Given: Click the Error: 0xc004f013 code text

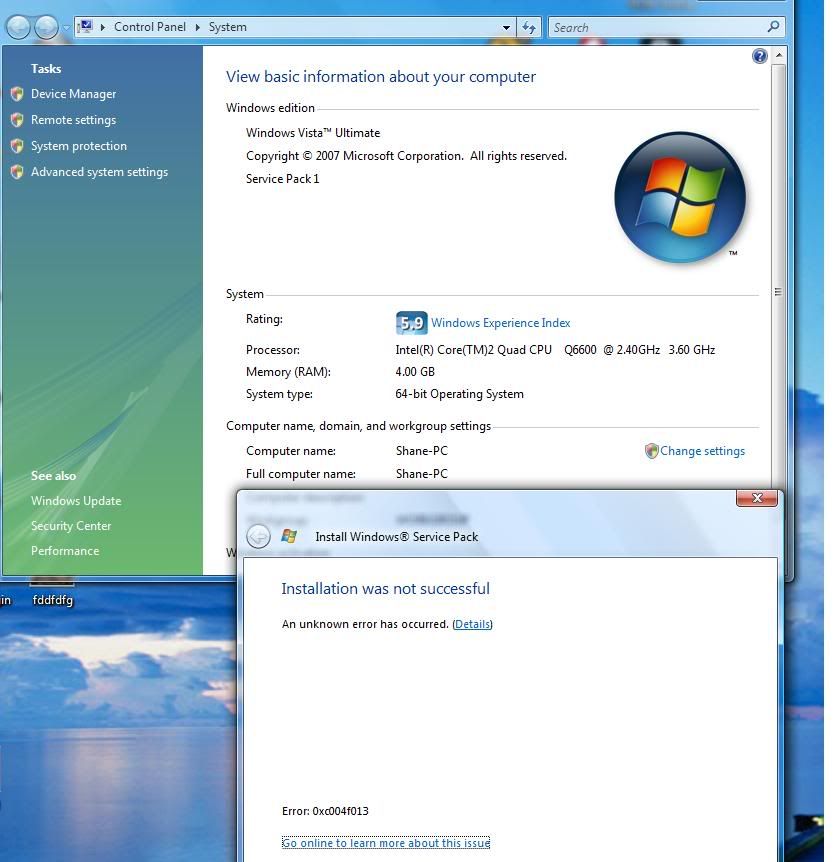Looking at the screenshot, I should pos(325,811).
